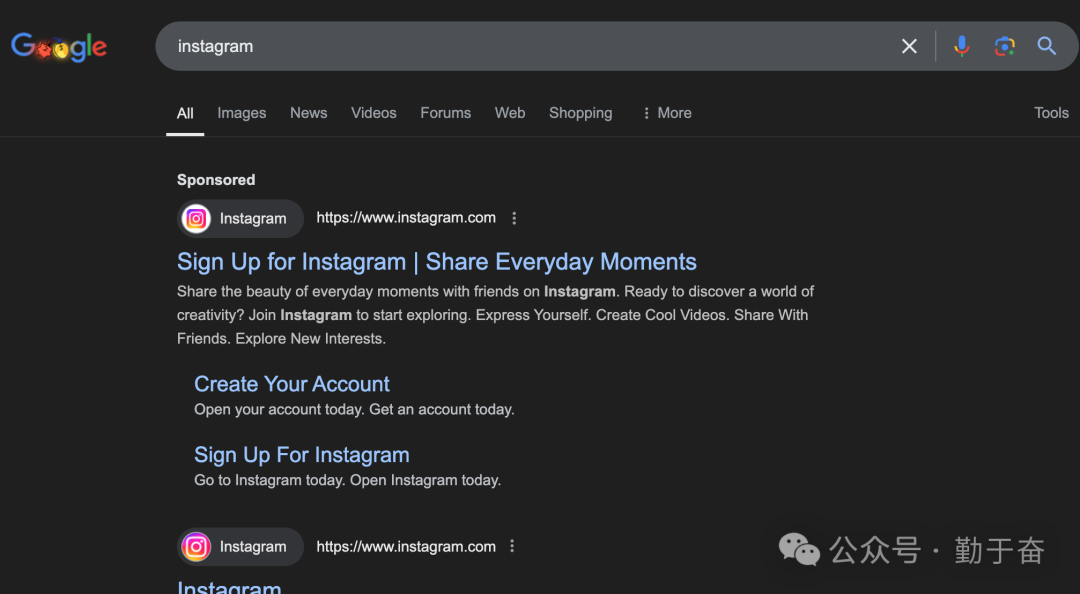Open three-dot options for first sponsored result

coord(514,218)
